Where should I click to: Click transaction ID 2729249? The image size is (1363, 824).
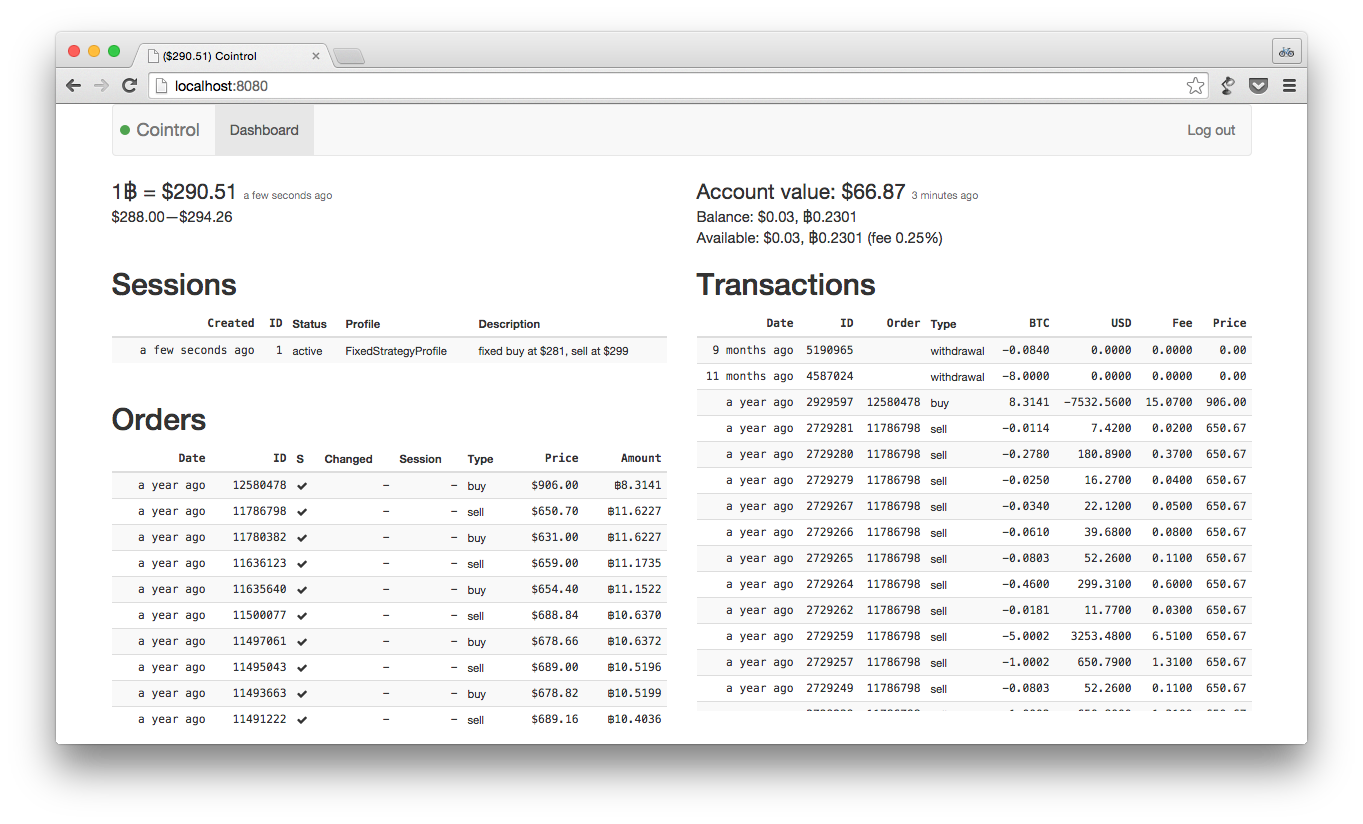[x=830, y=688]
